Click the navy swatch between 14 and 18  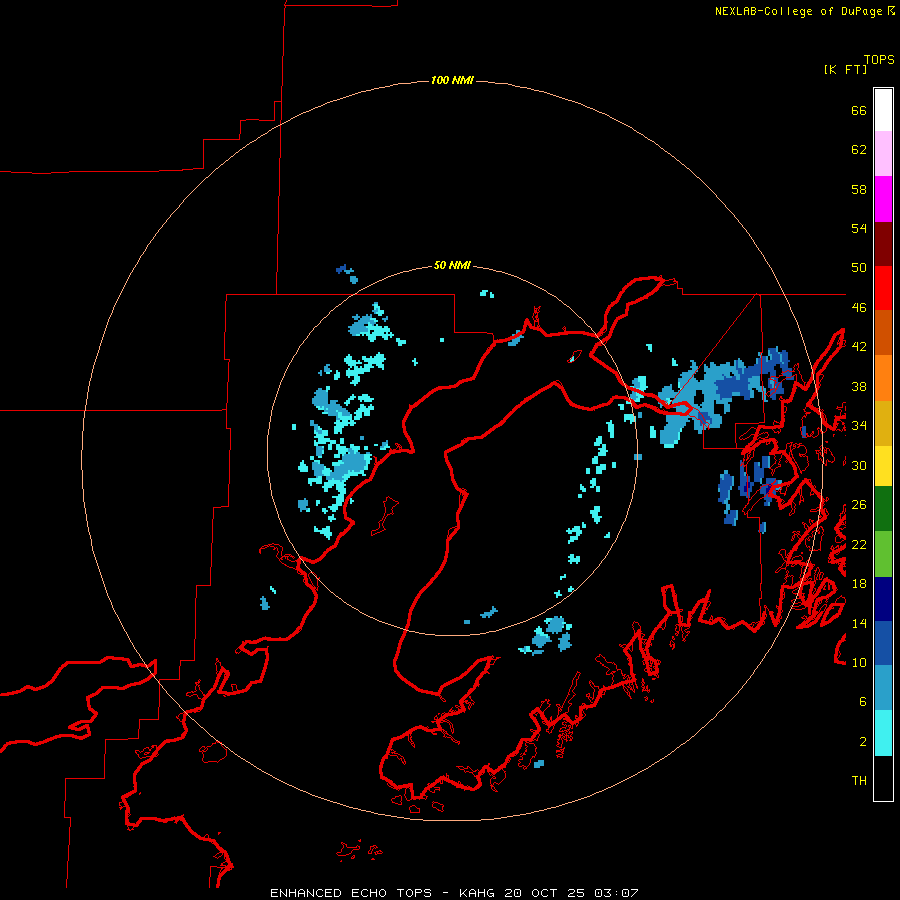coord(883,599)
